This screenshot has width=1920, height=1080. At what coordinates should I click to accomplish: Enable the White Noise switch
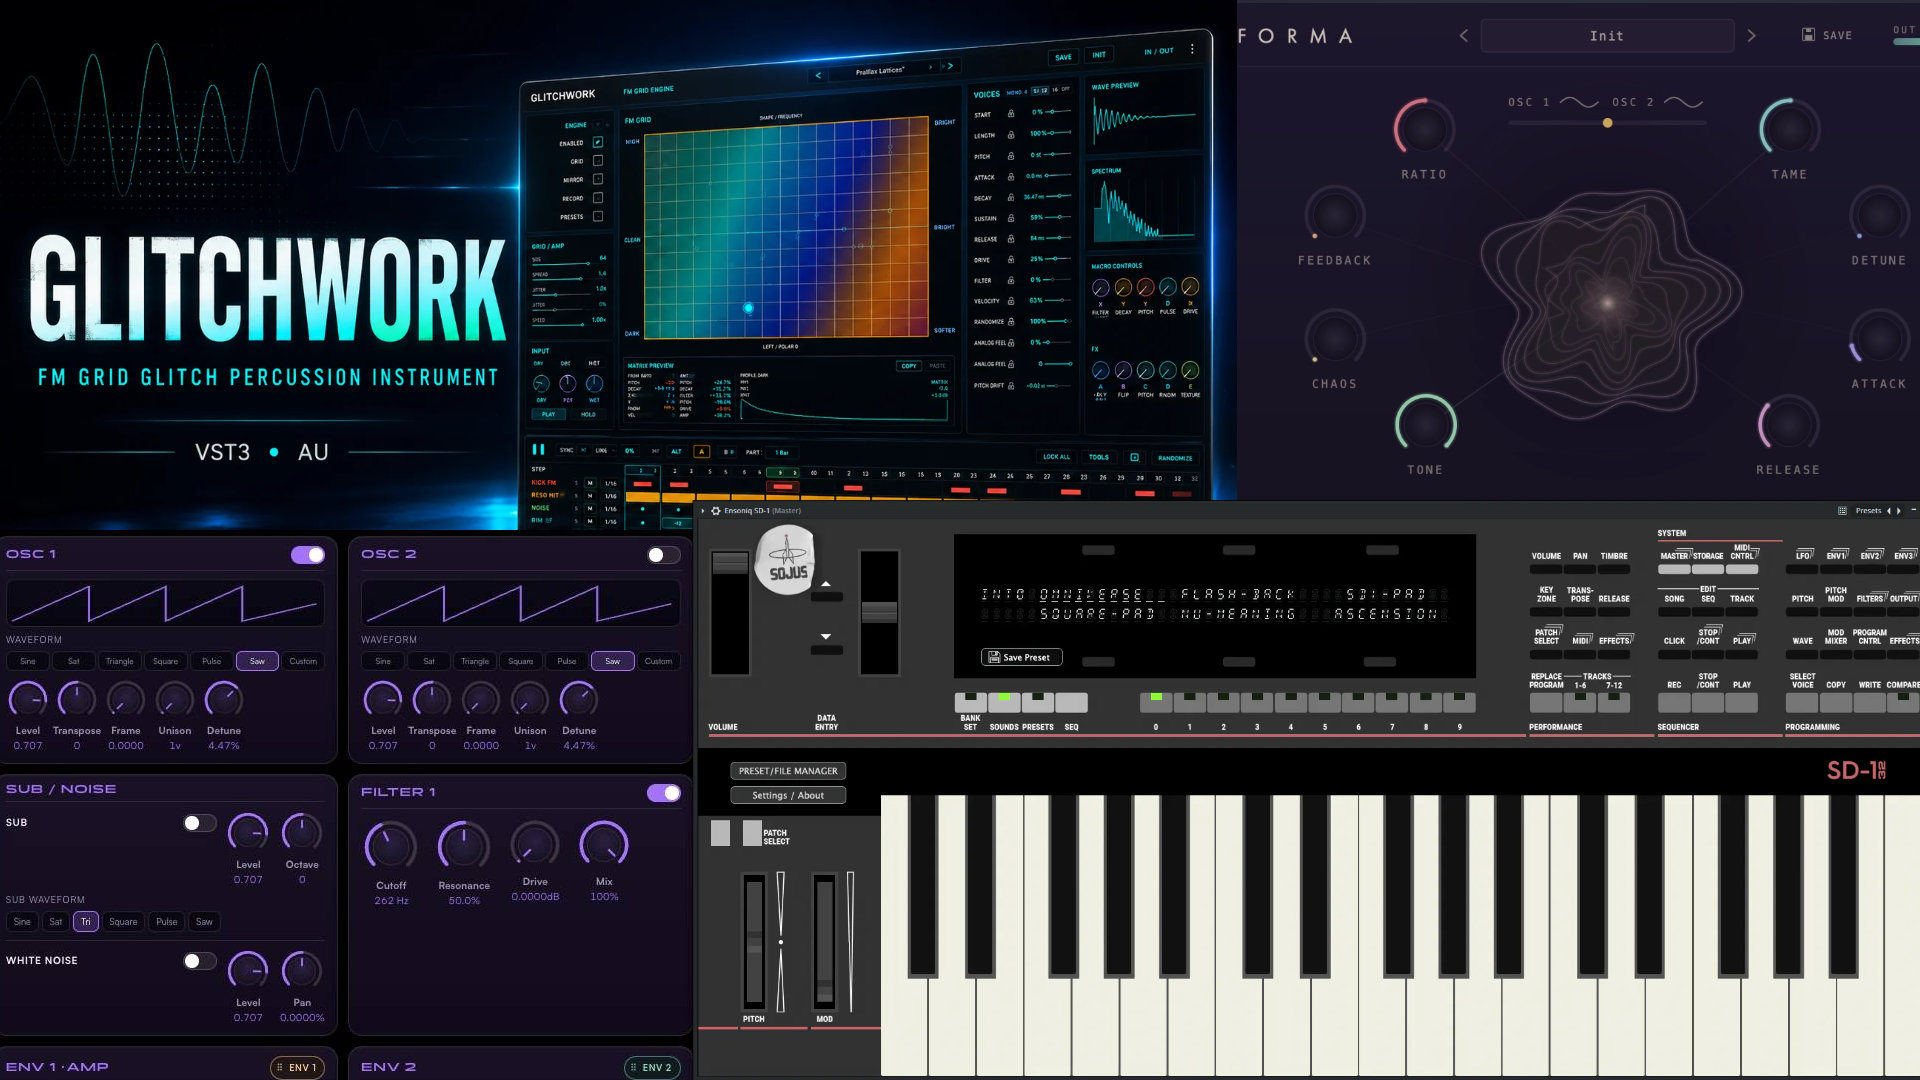point(199,961)
